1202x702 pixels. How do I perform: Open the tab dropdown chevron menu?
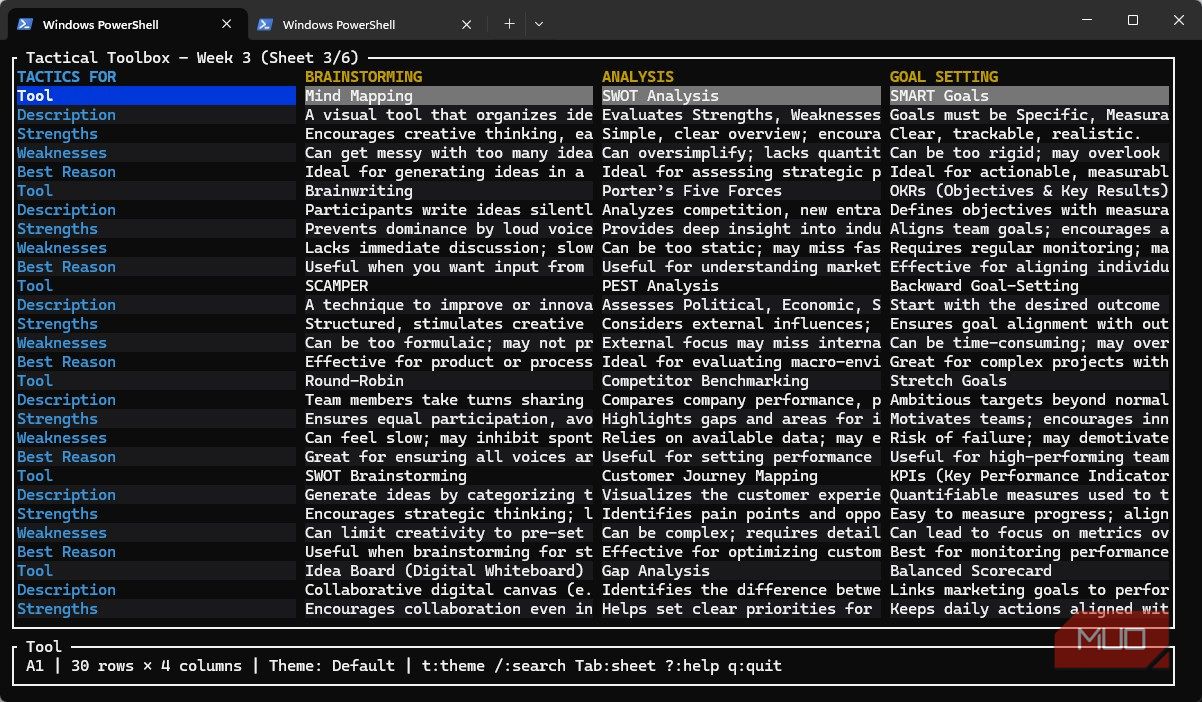click(x=538, y=24)
